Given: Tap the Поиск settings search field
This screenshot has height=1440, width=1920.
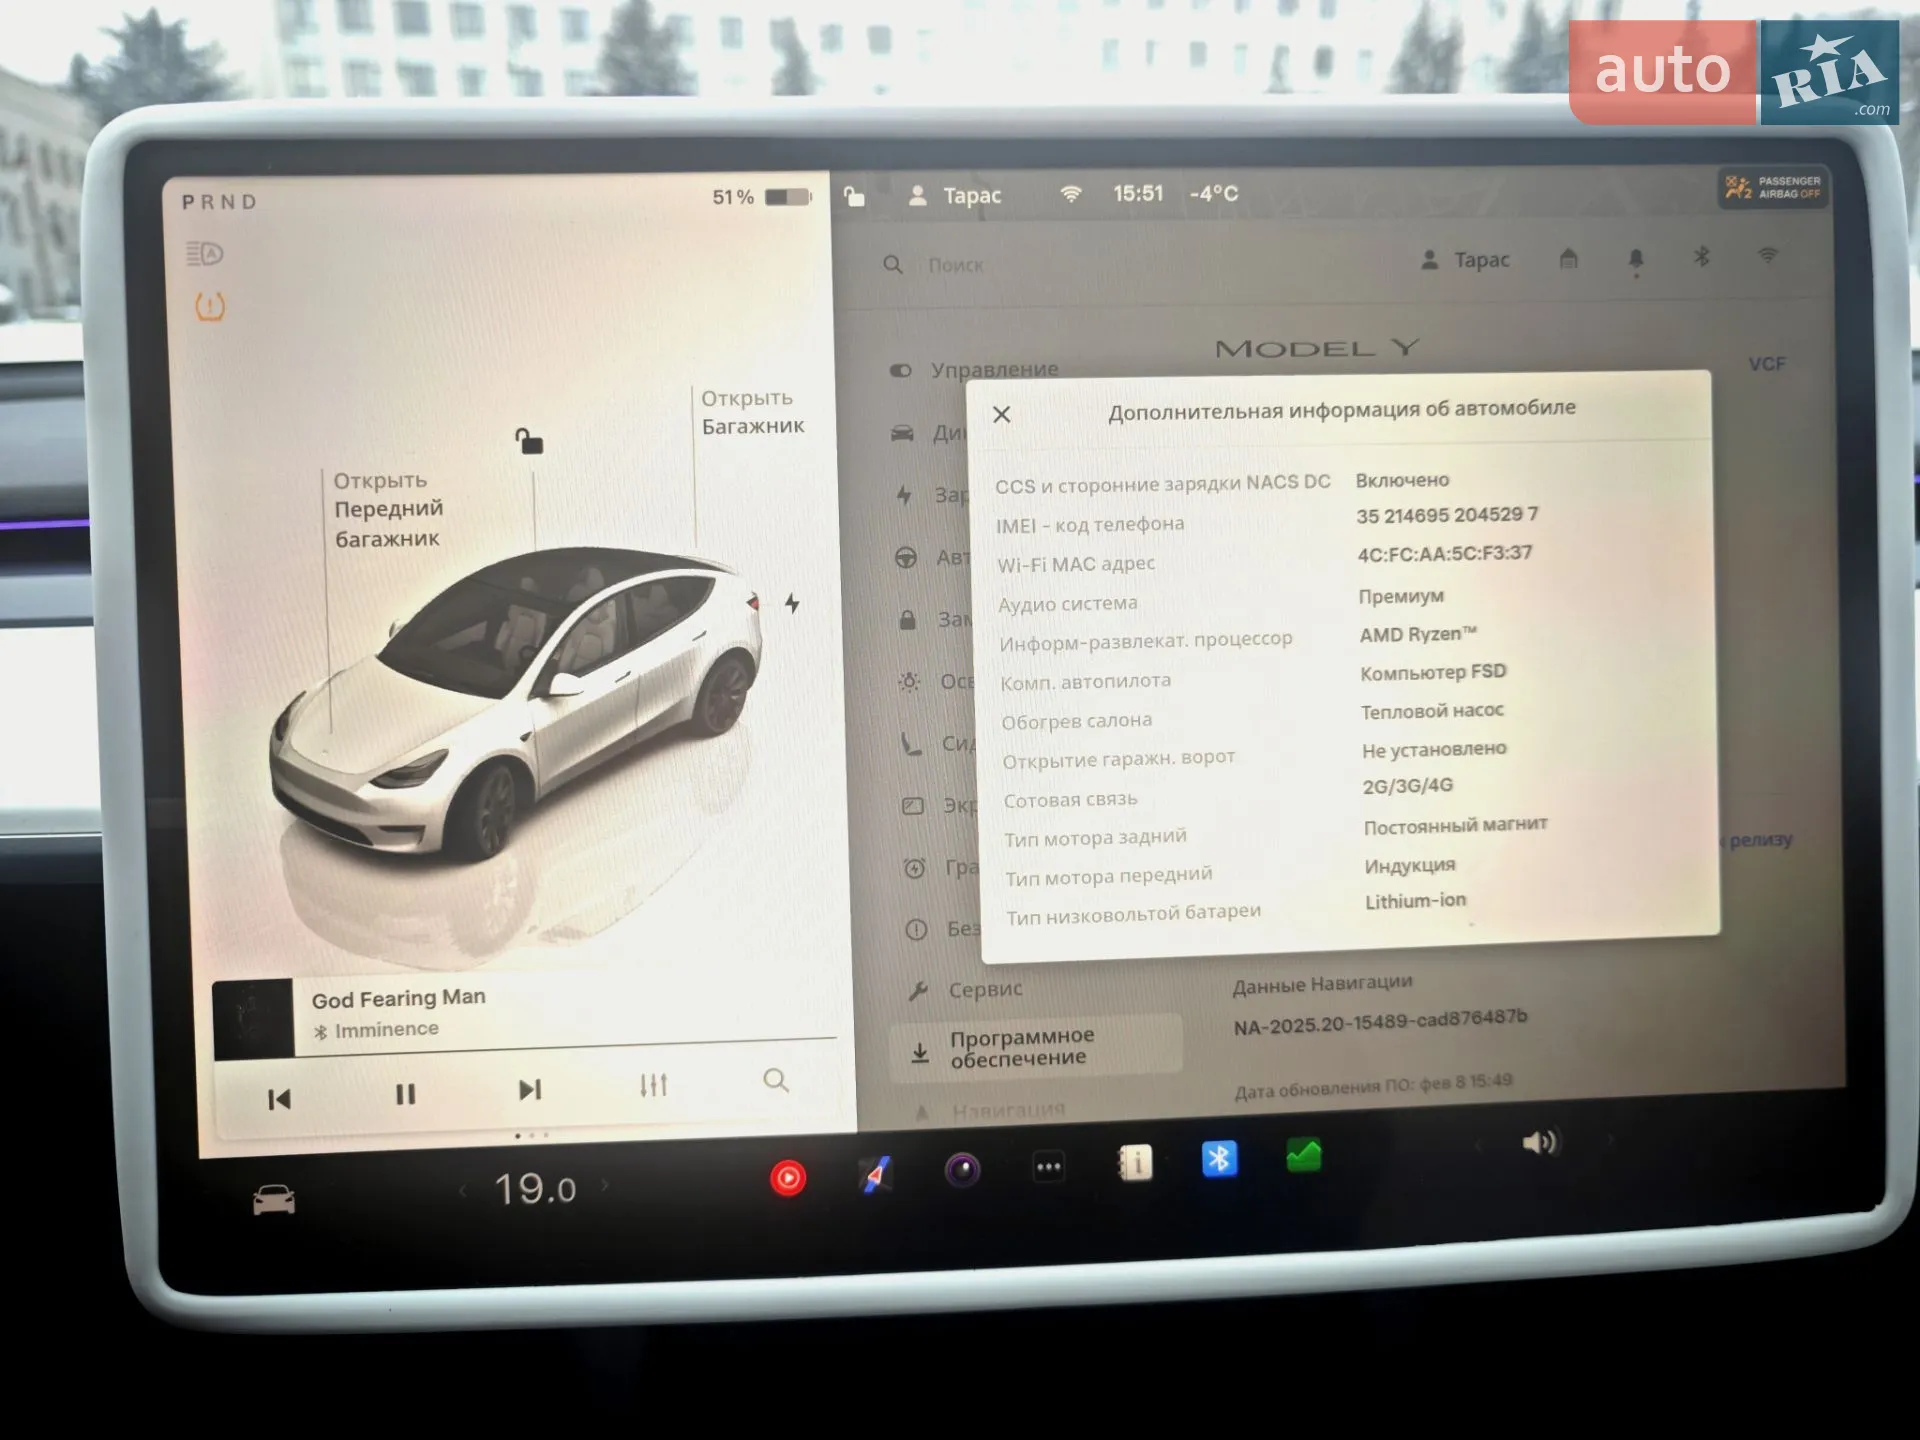Looking at the screenshot, I should (x=955, y=265).
